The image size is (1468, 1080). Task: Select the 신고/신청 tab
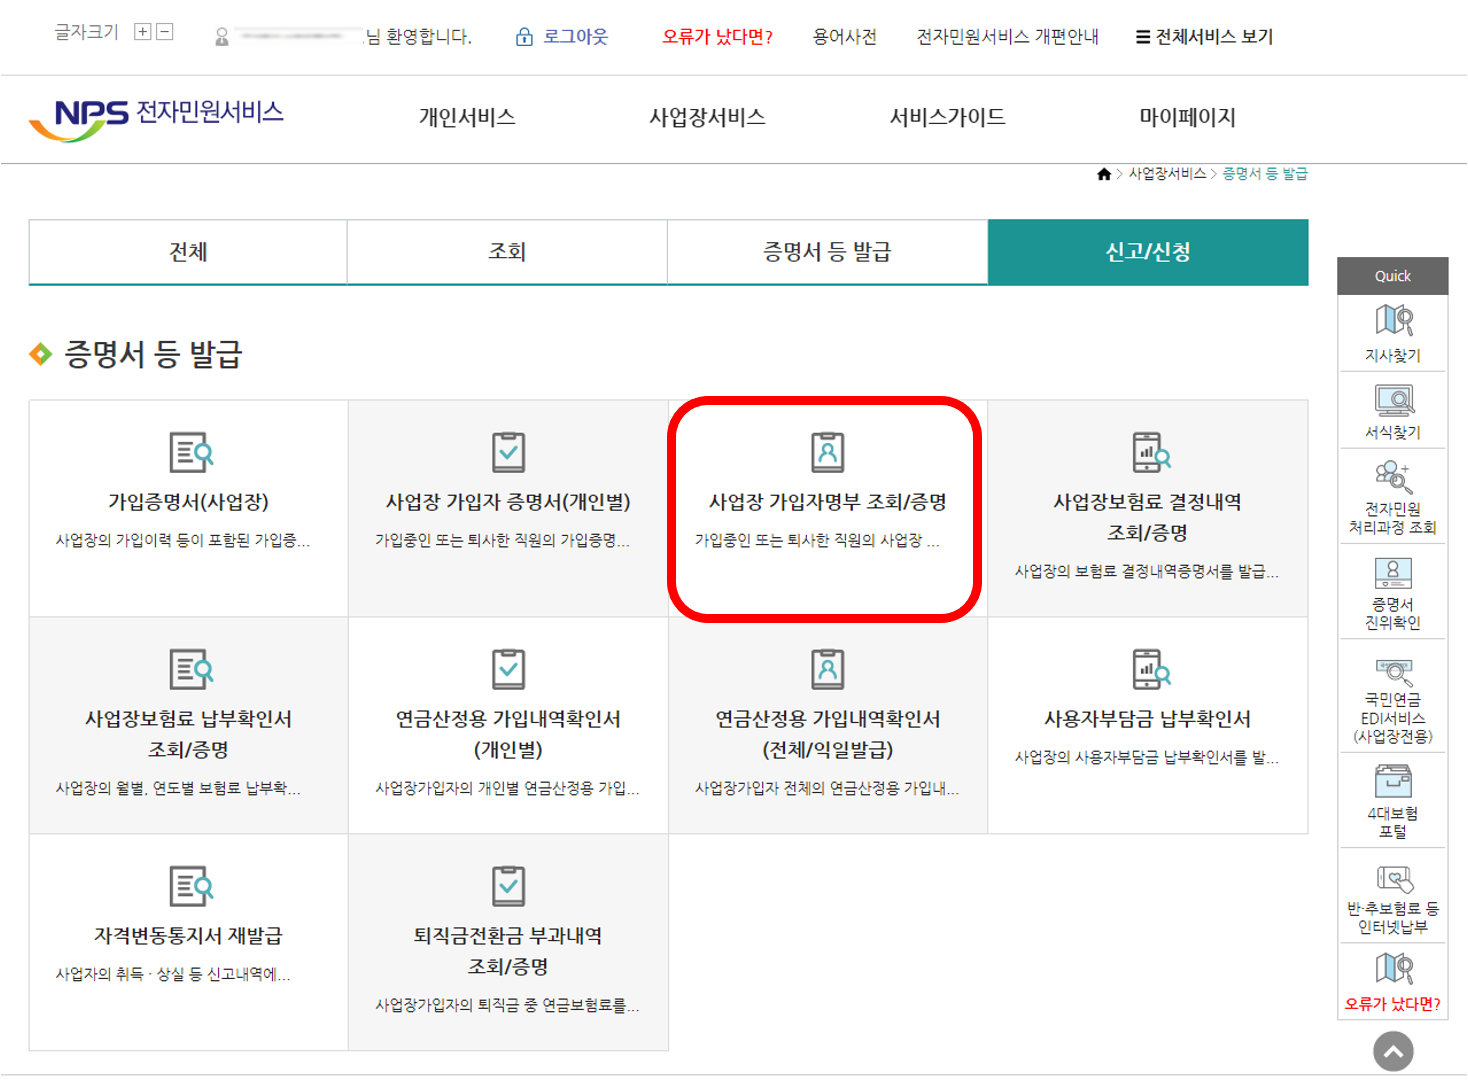(1147, 252)
